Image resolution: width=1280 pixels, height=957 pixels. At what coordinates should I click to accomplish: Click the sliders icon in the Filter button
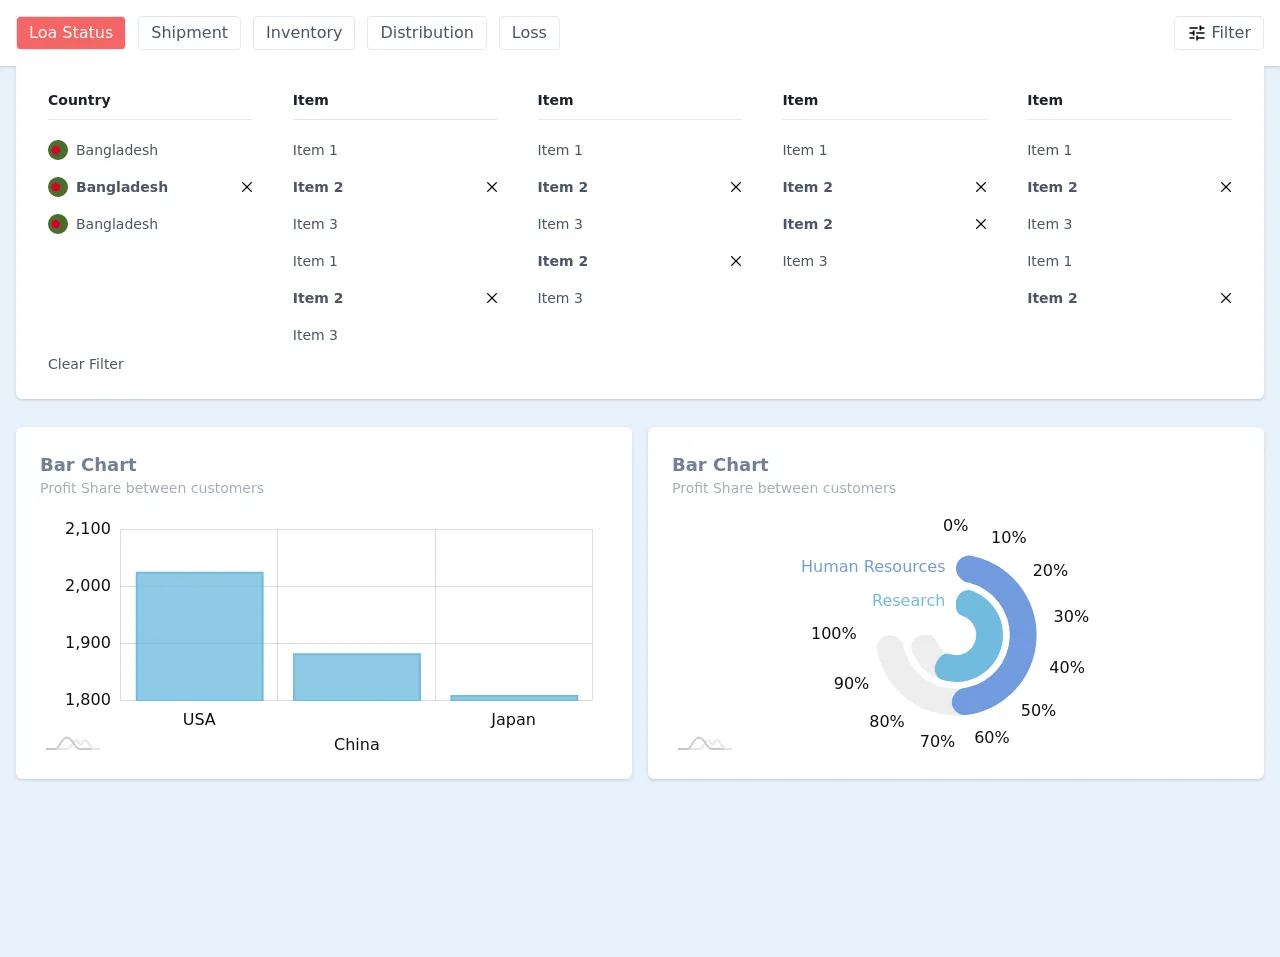click(1196, 33)
